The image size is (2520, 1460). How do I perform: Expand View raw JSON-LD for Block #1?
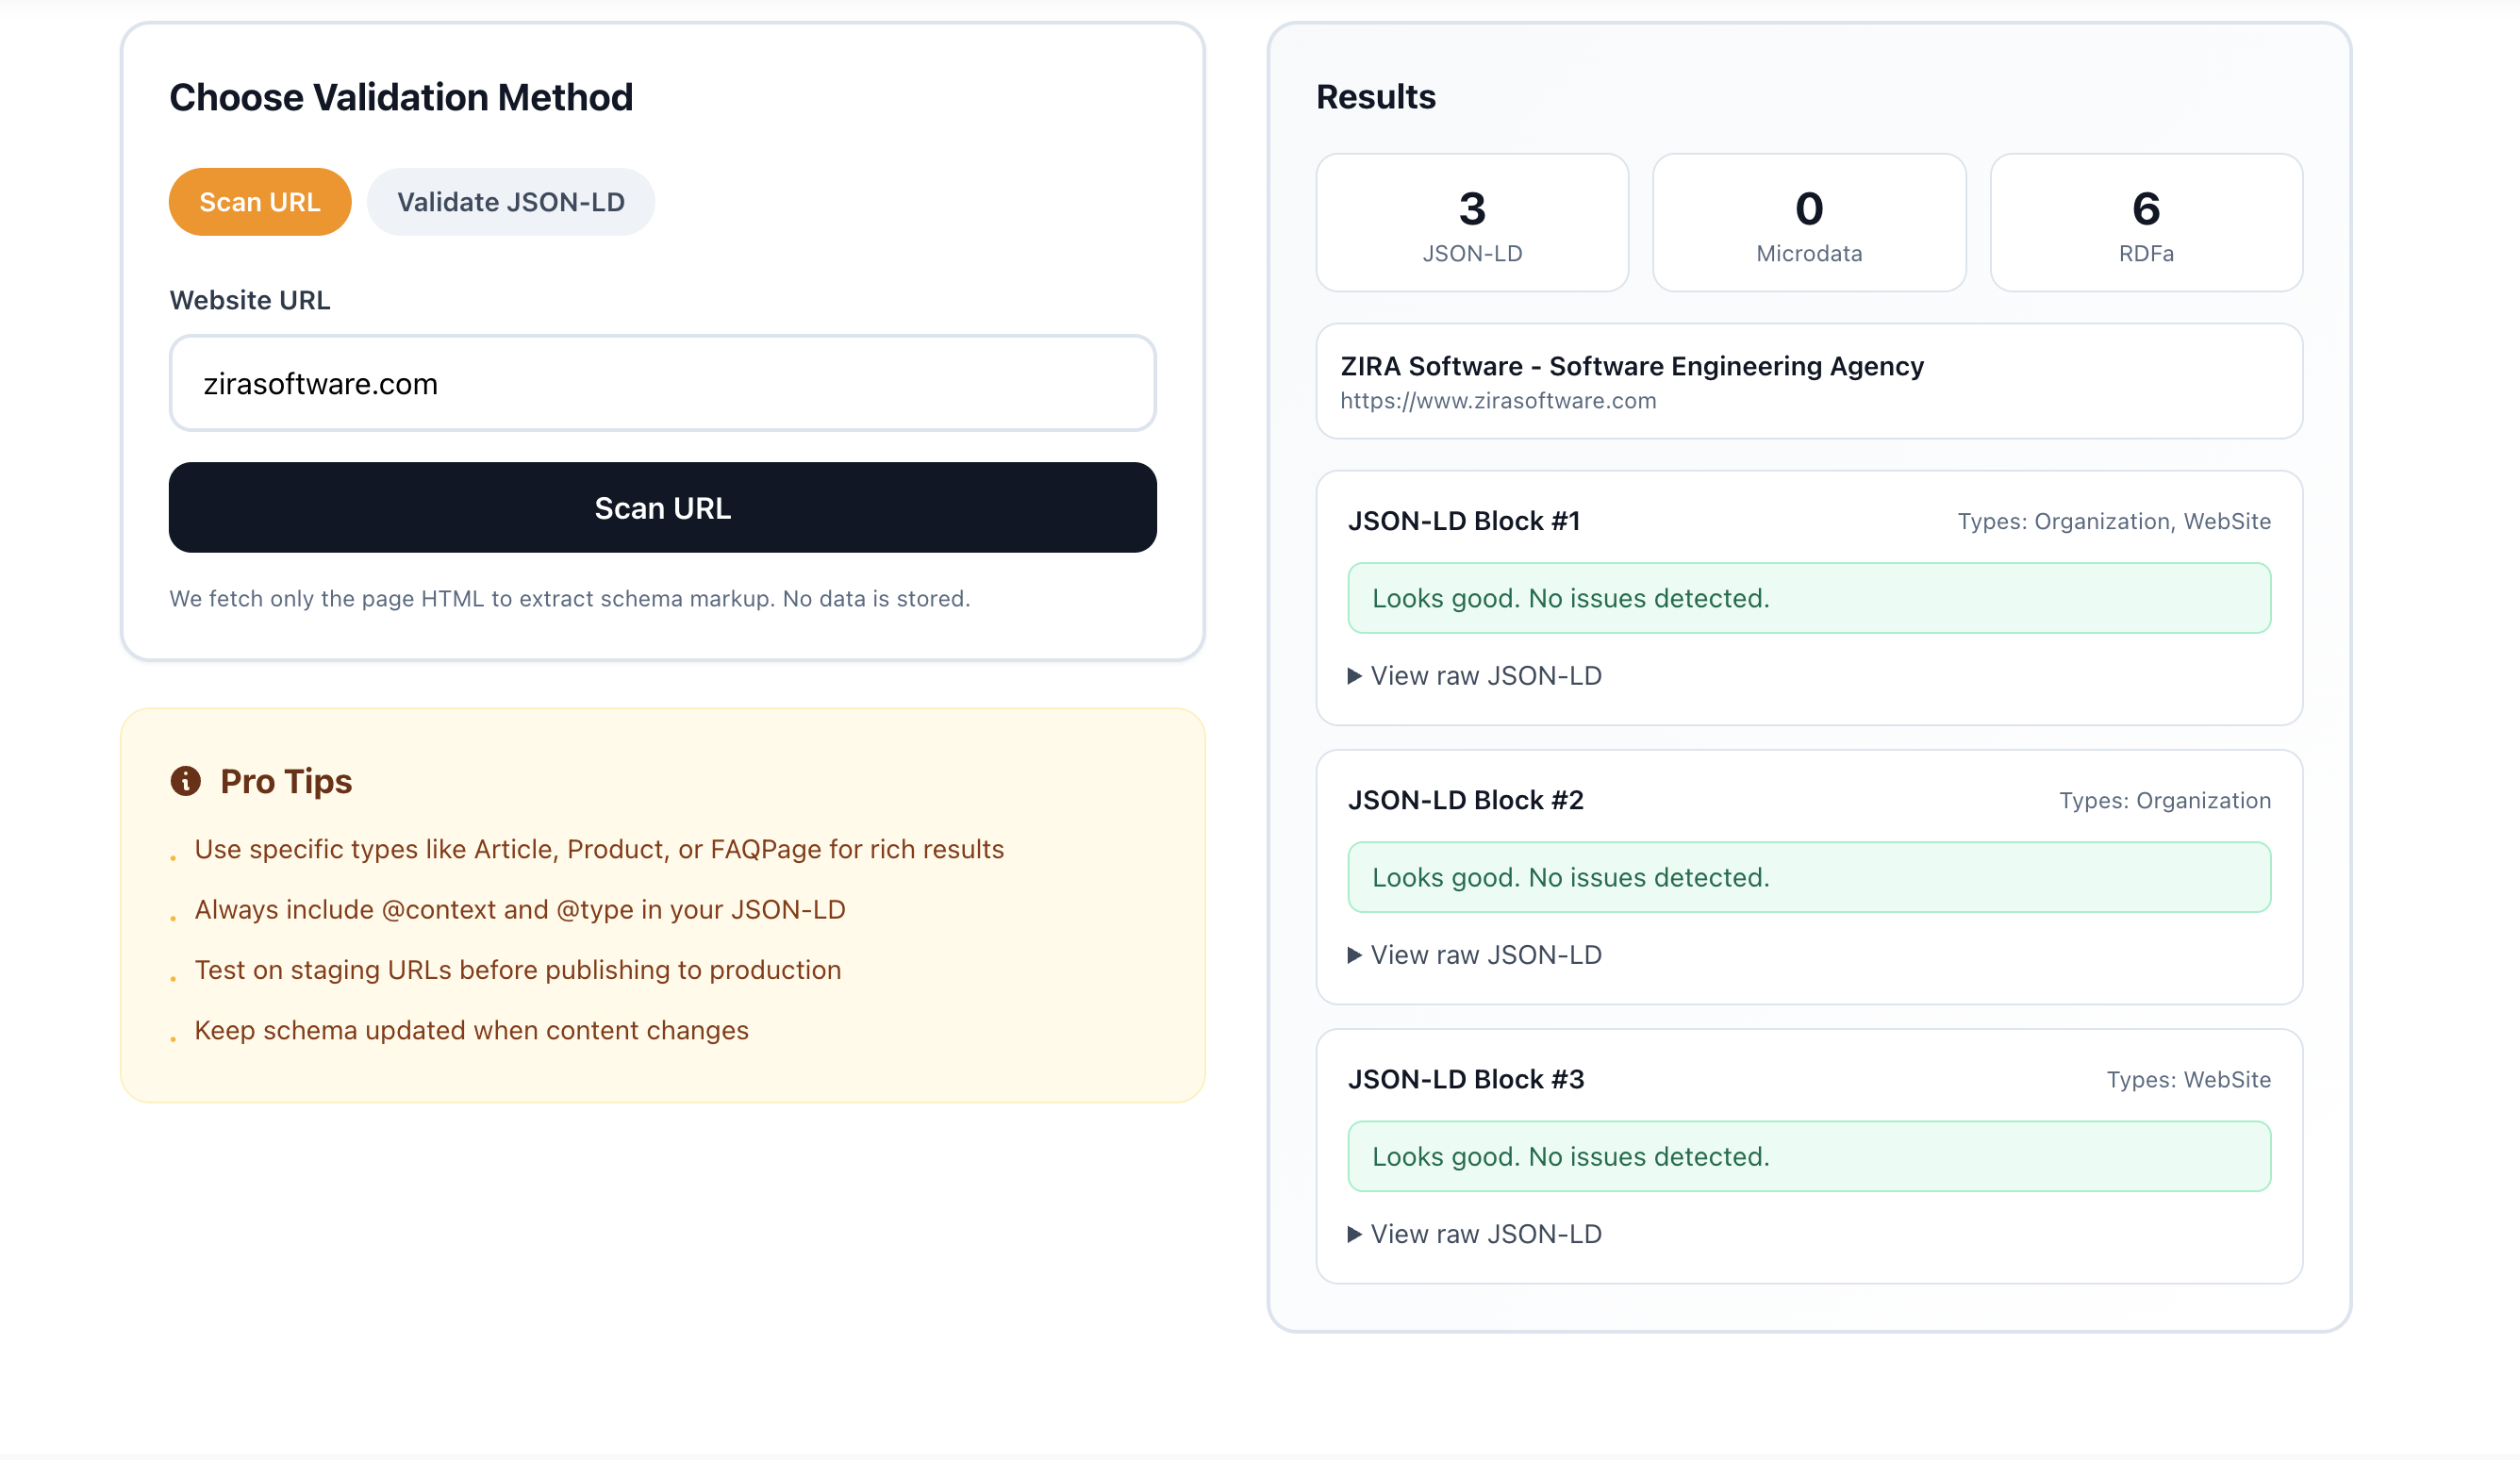pyautogui.click(x=1476, y=676)
